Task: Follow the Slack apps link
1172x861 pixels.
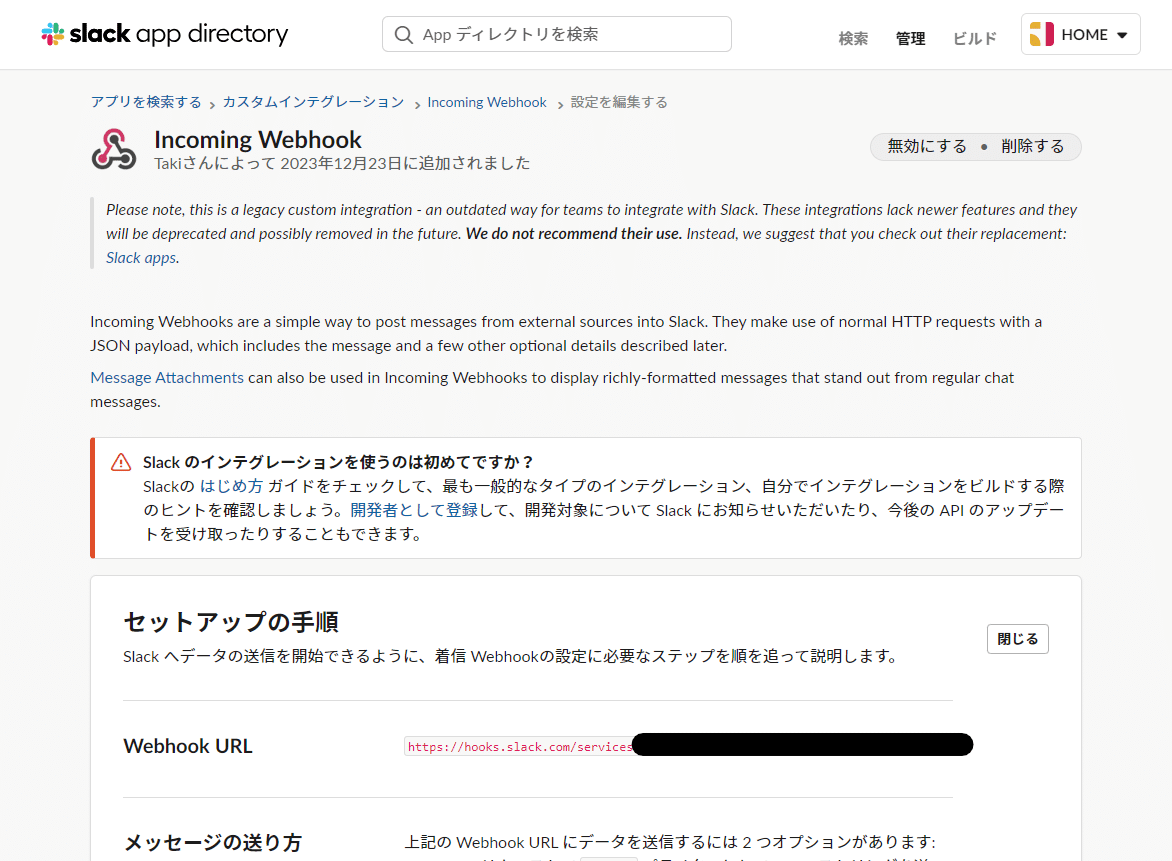Action: coord(141,258)
